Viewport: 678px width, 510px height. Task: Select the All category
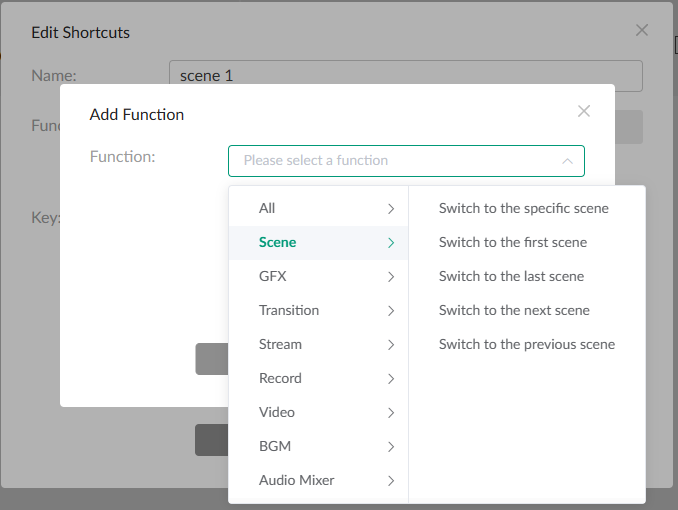tap(267, 208)
